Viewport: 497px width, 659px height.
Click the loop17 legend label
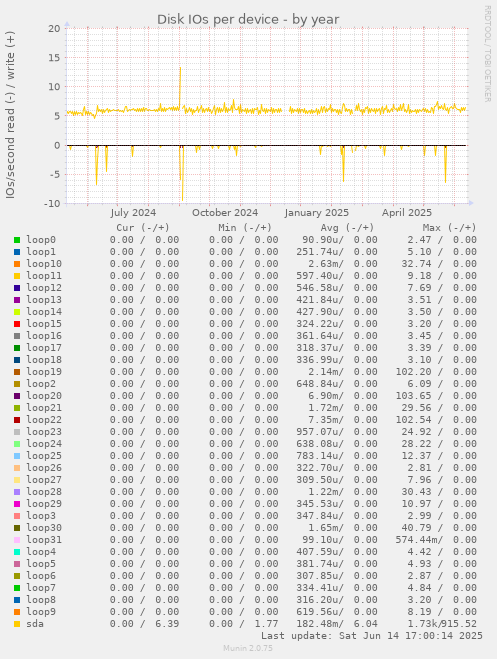click(44, 348)
